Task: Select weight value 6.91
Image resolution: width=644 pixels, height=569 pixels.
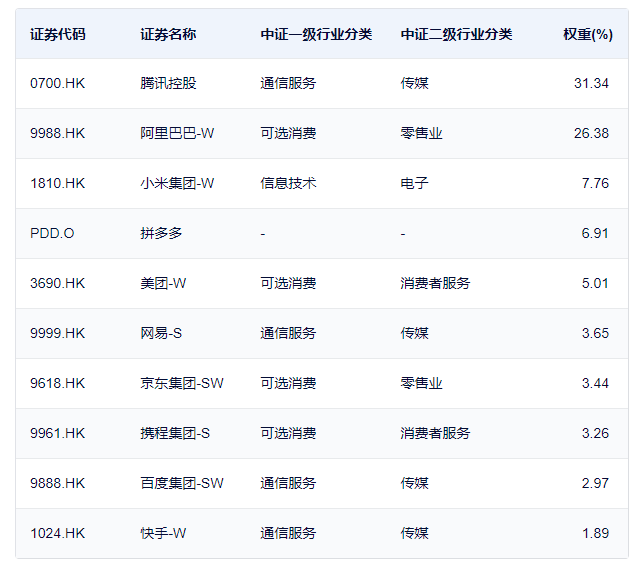Action: pos(595,233)
